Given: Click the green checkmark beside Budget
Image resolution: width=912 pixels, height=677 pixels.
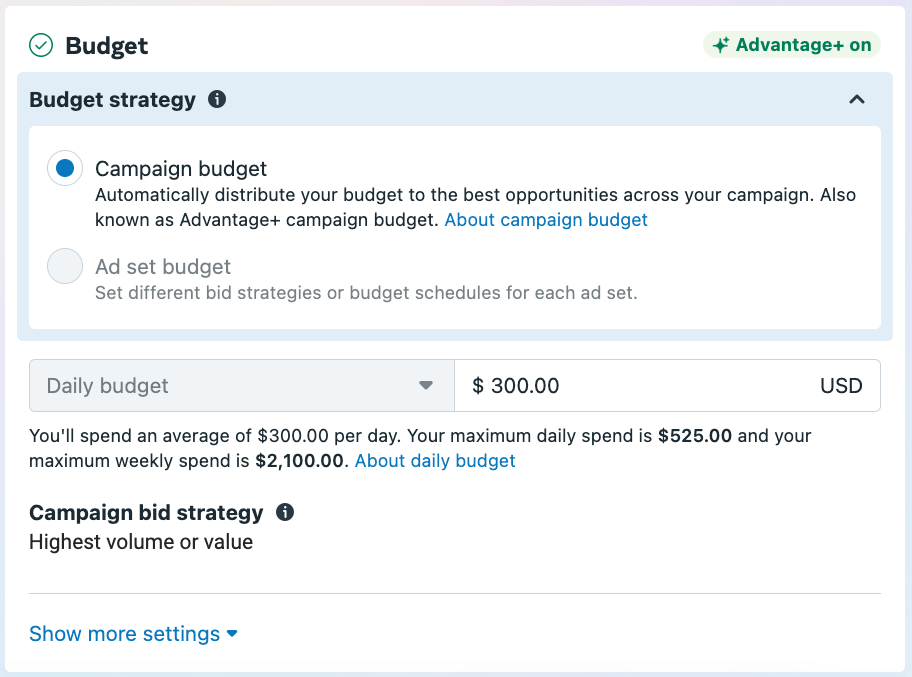Looking at the screenshot, I should coord(41,45).
